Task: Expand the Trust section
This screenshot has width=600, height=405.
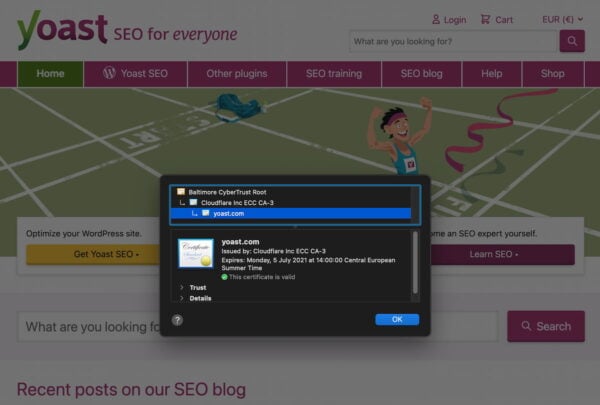Action: point(181,287)
